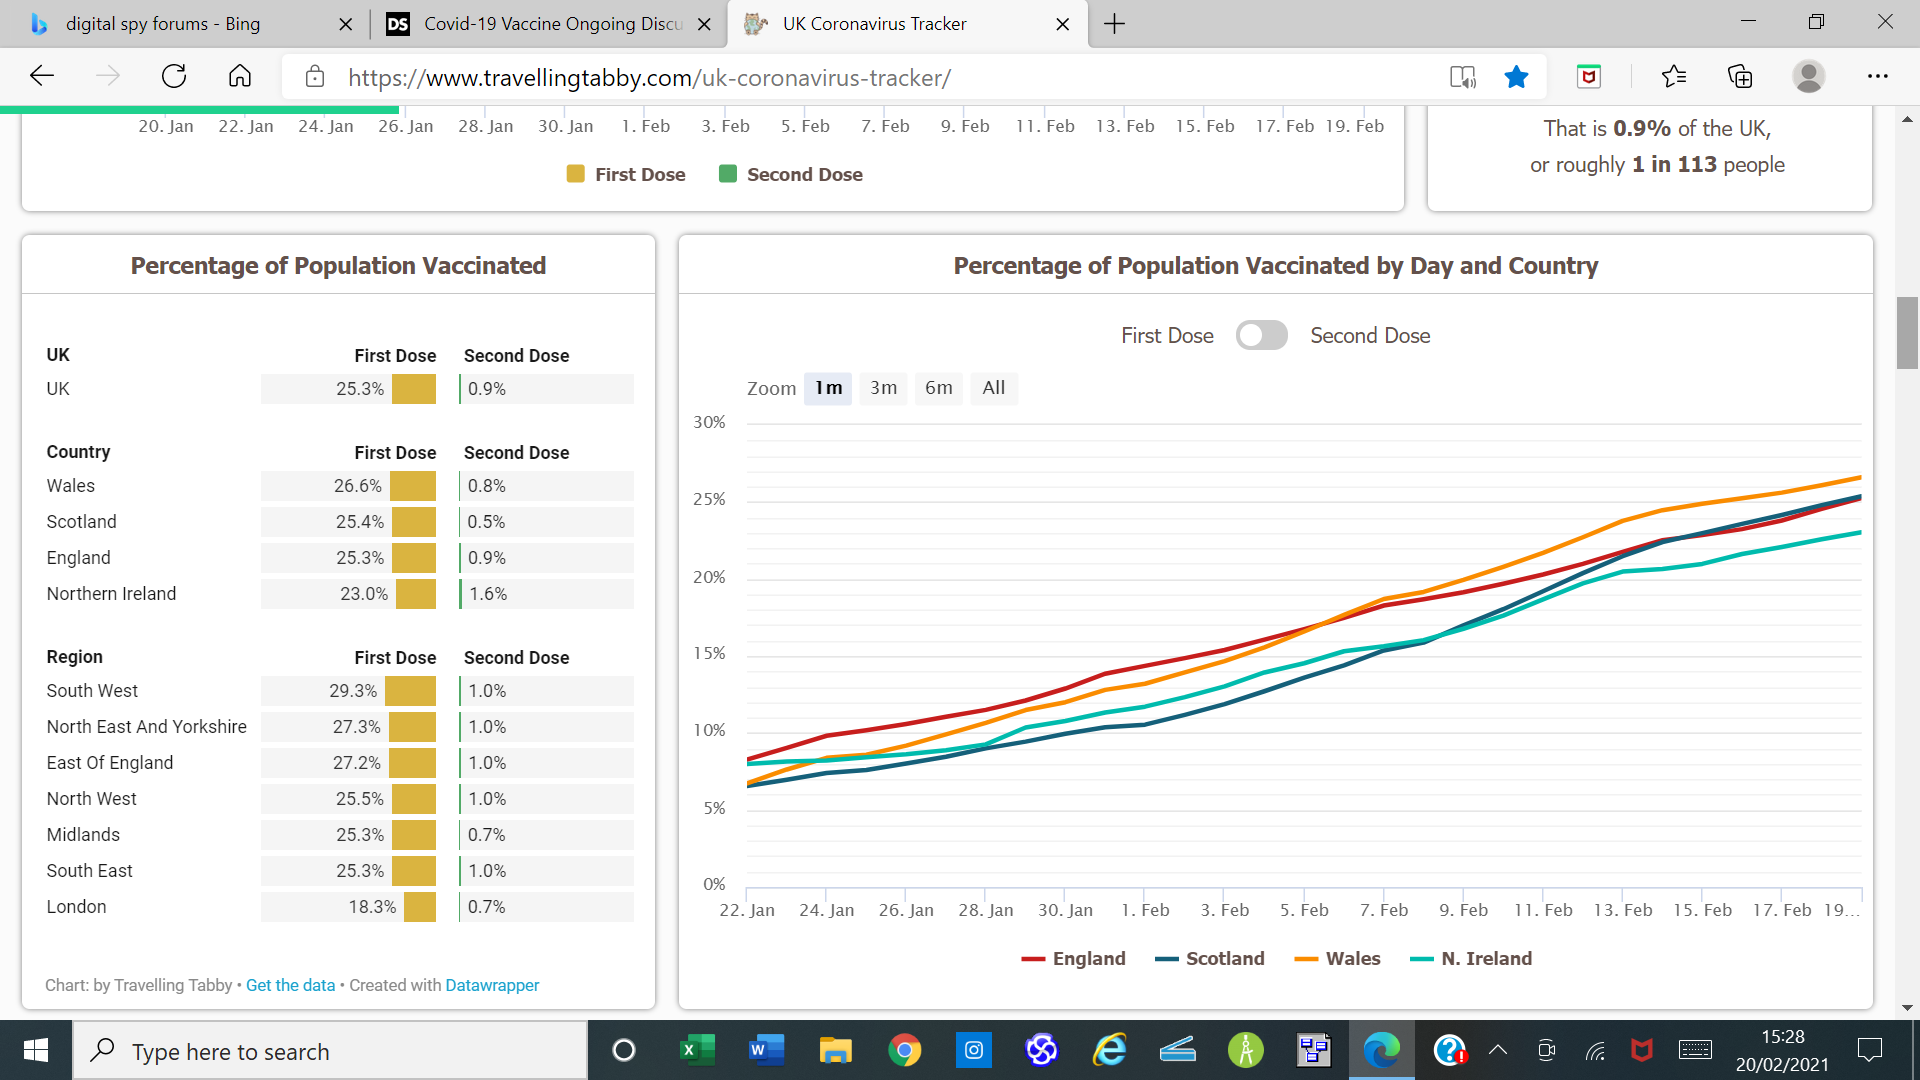The height and width of the screenshot is (1080, 1920).
Task: Click the red Pocket extension icon
Action: [1589, 77]
